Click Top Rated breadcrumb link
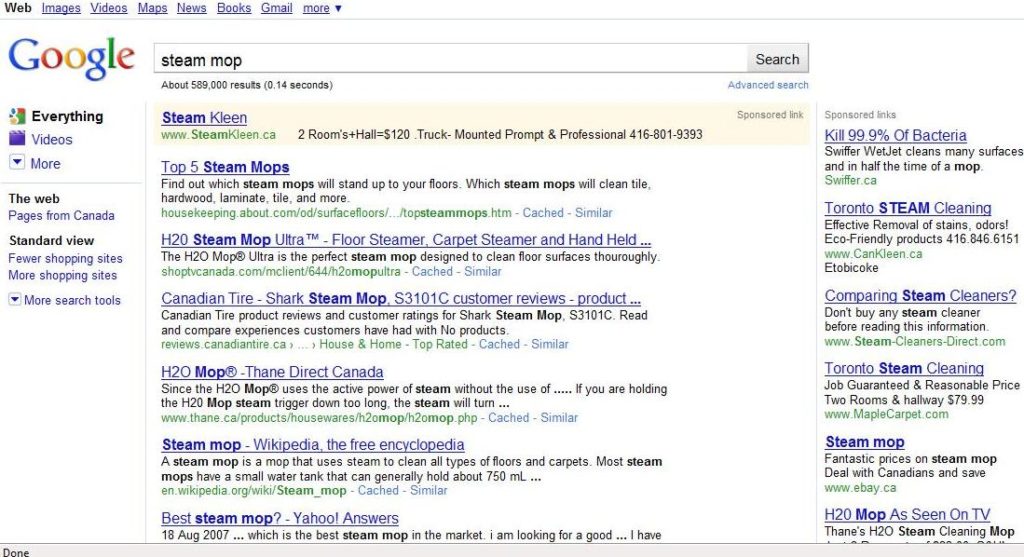Viewport: 1024px width, 557px height. click(x=440, y=344)
